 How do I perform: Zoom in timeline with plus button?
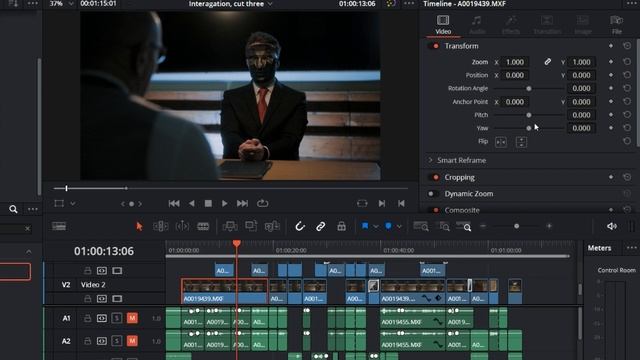[549, 226]
